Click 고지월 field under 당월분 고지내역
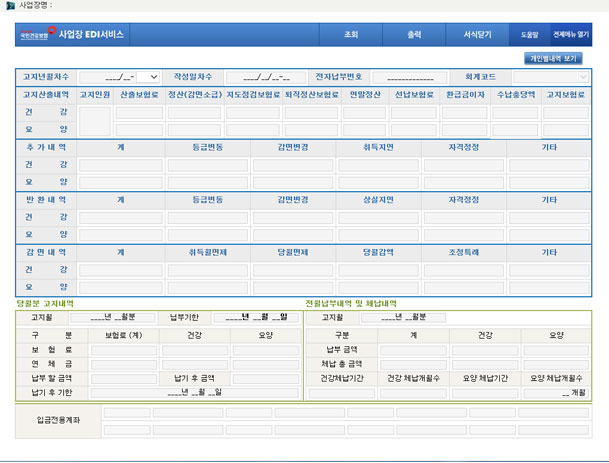609x463 pixels. [113, 318]
